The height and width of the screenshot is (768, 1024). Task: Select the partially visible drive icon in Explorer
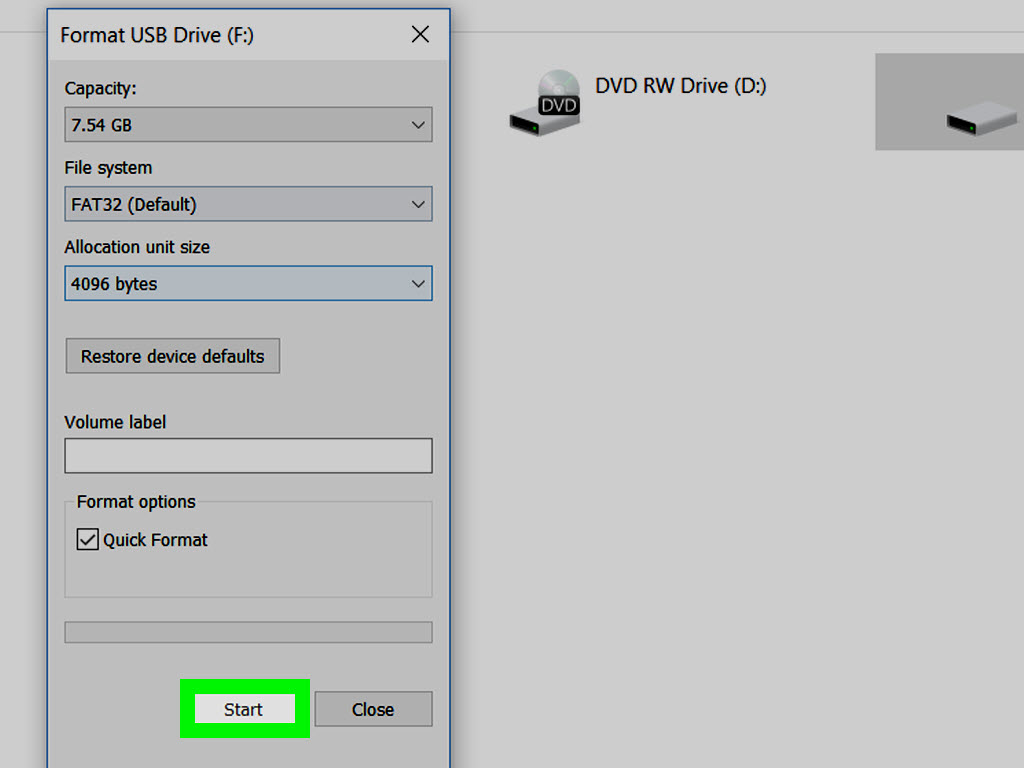982,118
